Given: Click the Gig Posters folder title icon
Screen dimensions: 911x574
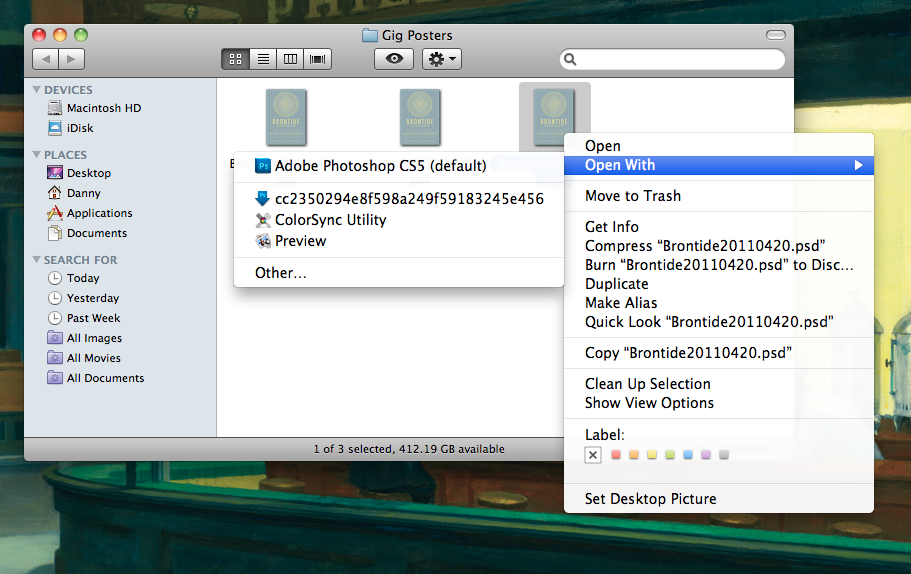Looking at the screenshot, I should [370, 35].
